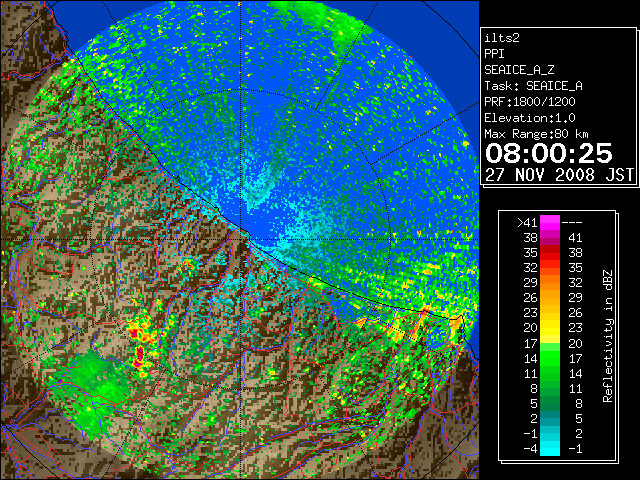Click the 'Reflectivity in dBZ' legend title
640x480 pixels.
tap(607, 336)
